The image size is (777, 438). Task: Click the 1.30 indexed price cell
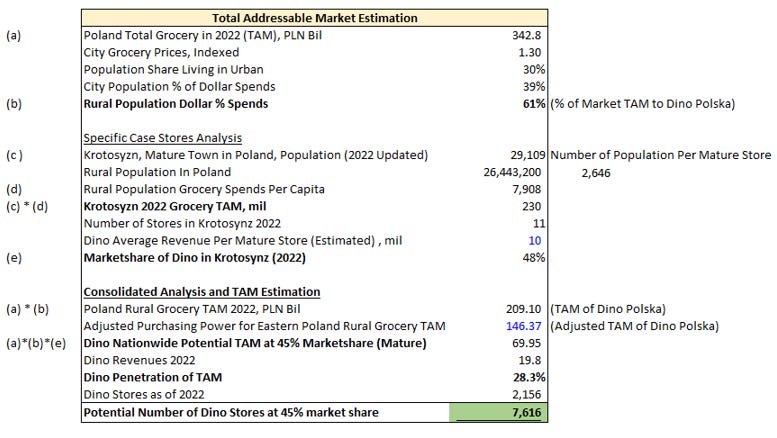[x=529, y=53]
